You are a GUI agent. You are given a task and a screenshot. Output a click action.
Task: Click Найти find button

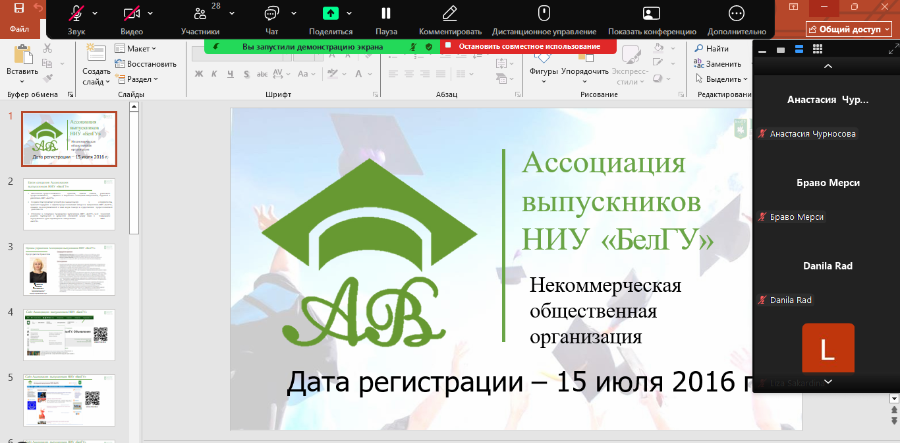point(711,49)
